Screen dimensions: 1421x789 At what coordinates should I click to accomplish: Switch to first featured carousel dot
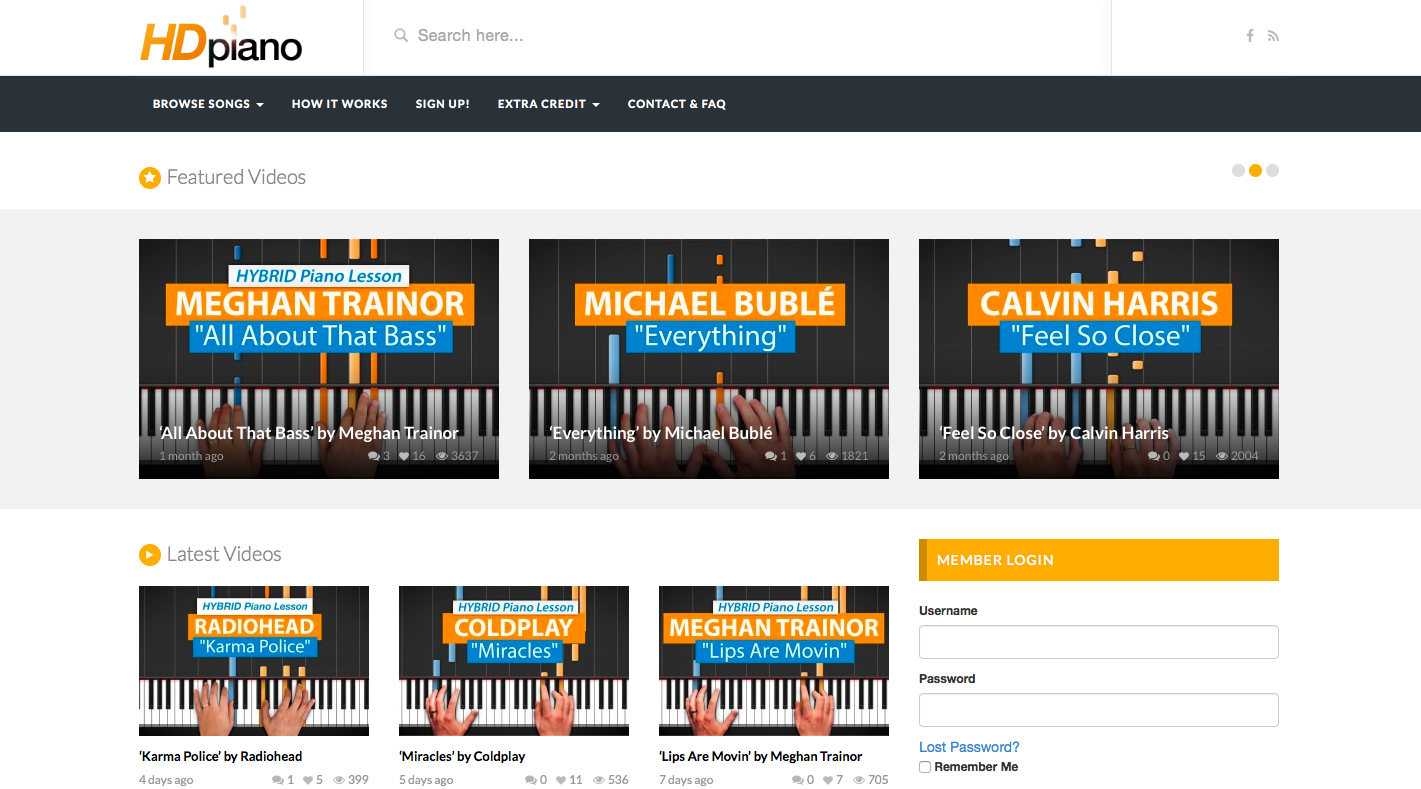1238,171
